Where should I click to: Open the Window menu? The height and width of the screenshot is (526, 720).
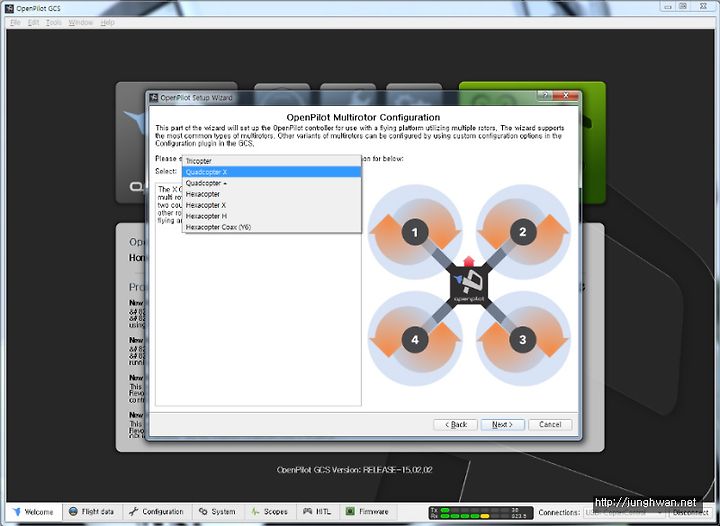click(x=81, y=22)
